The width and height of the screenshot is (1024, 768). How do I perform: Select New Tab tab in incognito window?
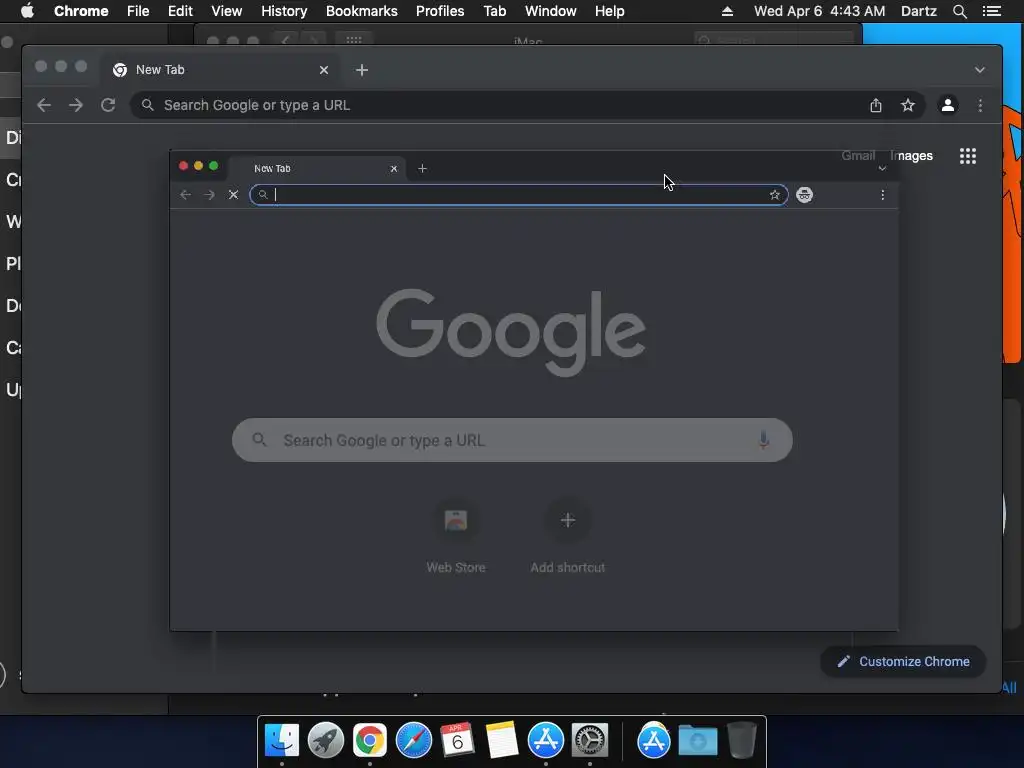click(317, 168)
